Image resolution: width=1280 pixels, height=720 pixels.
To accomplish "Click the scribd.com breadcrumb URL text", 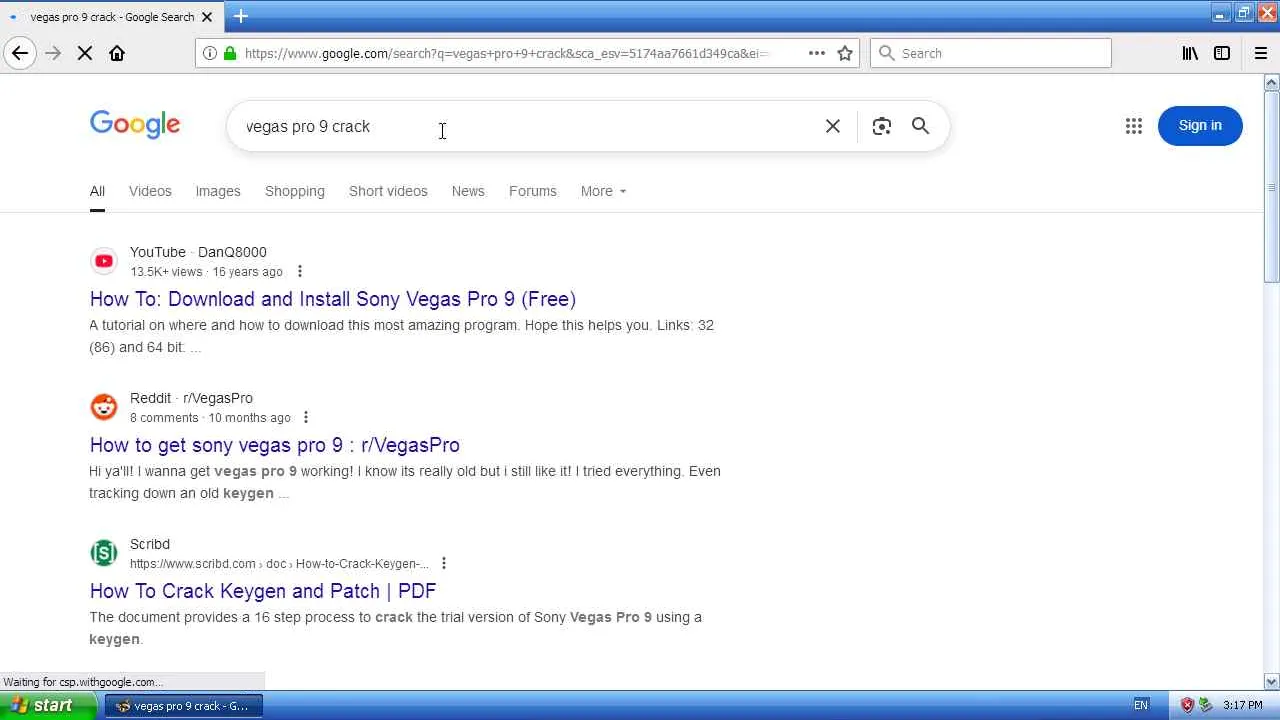I will coord(279,564).
